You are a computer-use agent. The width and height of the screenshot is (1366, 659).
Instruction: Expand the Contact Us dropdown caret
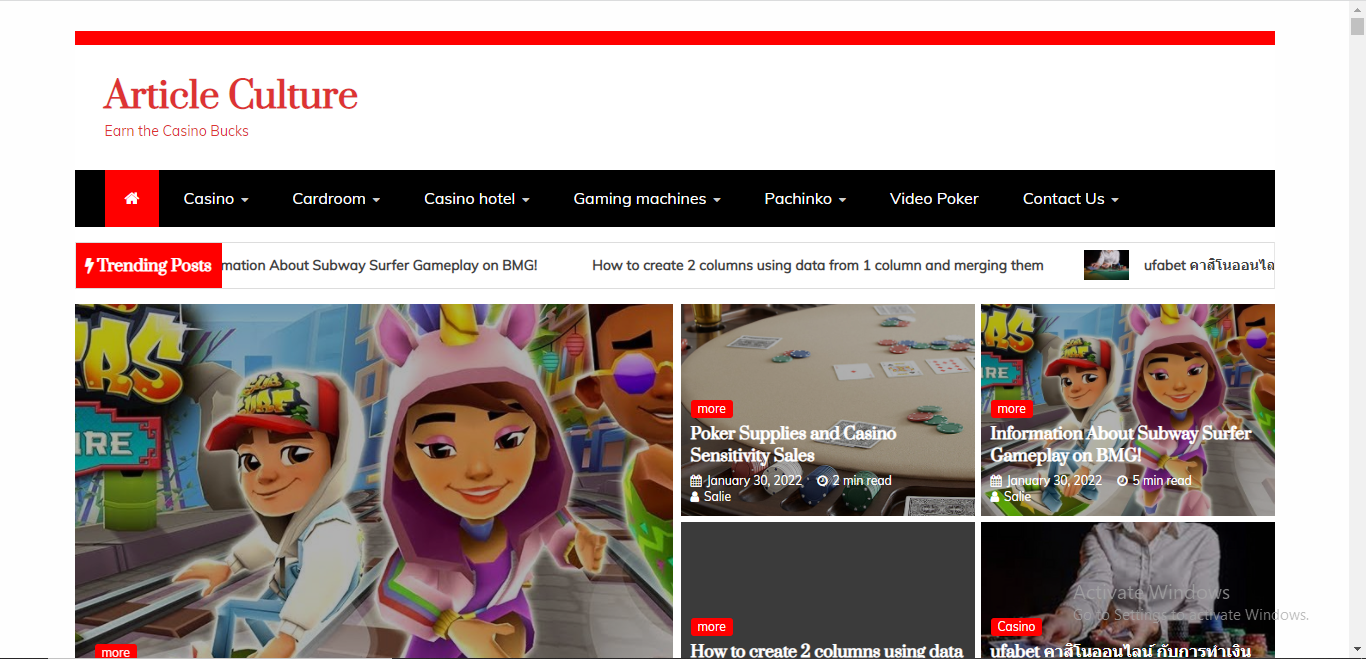point(1115,200)
